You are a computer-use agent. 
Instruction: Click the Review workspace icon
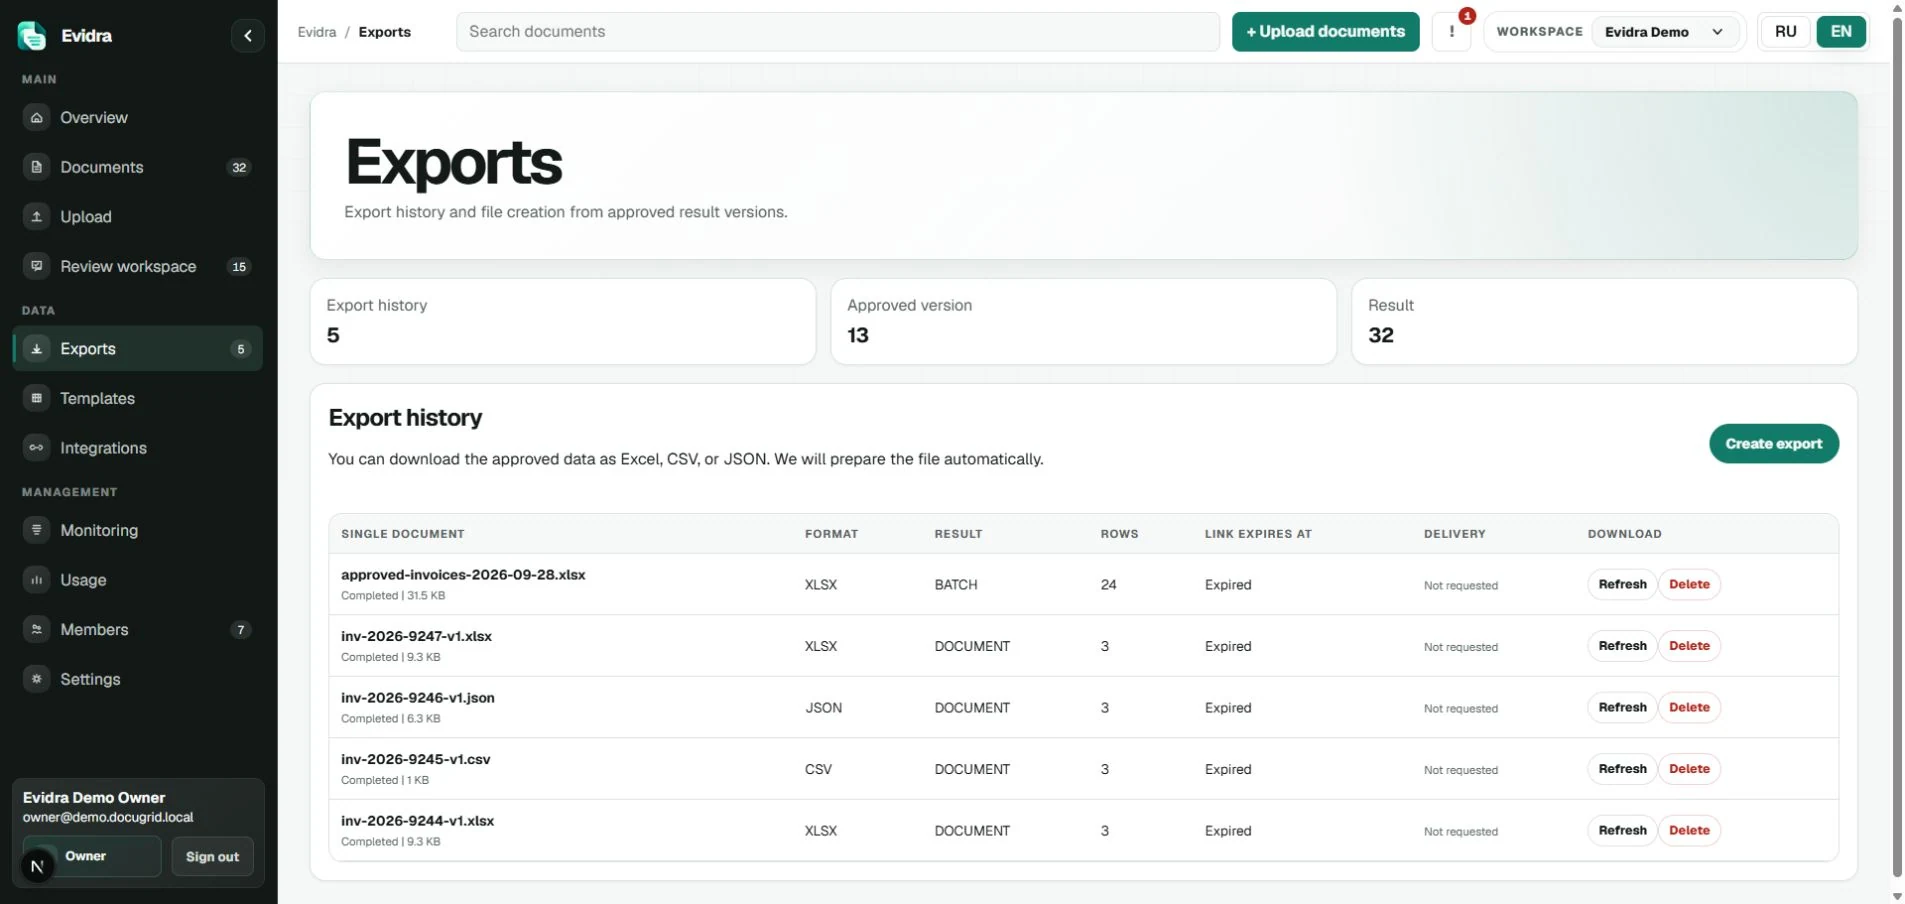[x=37, y=266]
